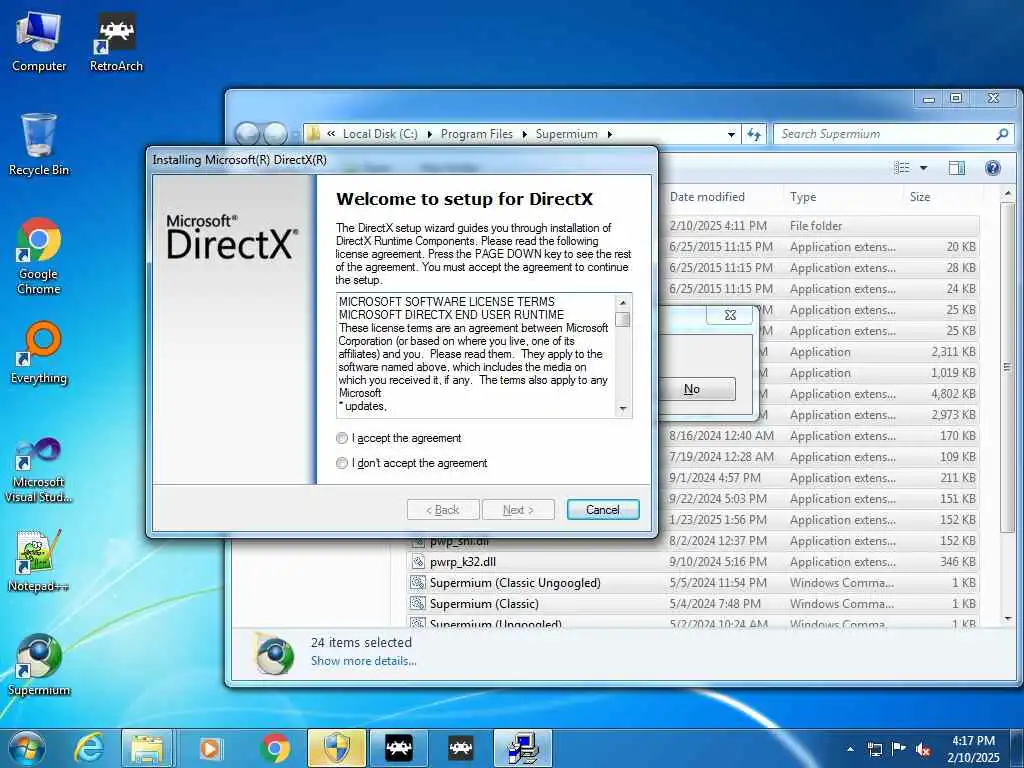
Task: Expand arrow after Local Disk (C:) breadcrumb
Action: [429, 134]
